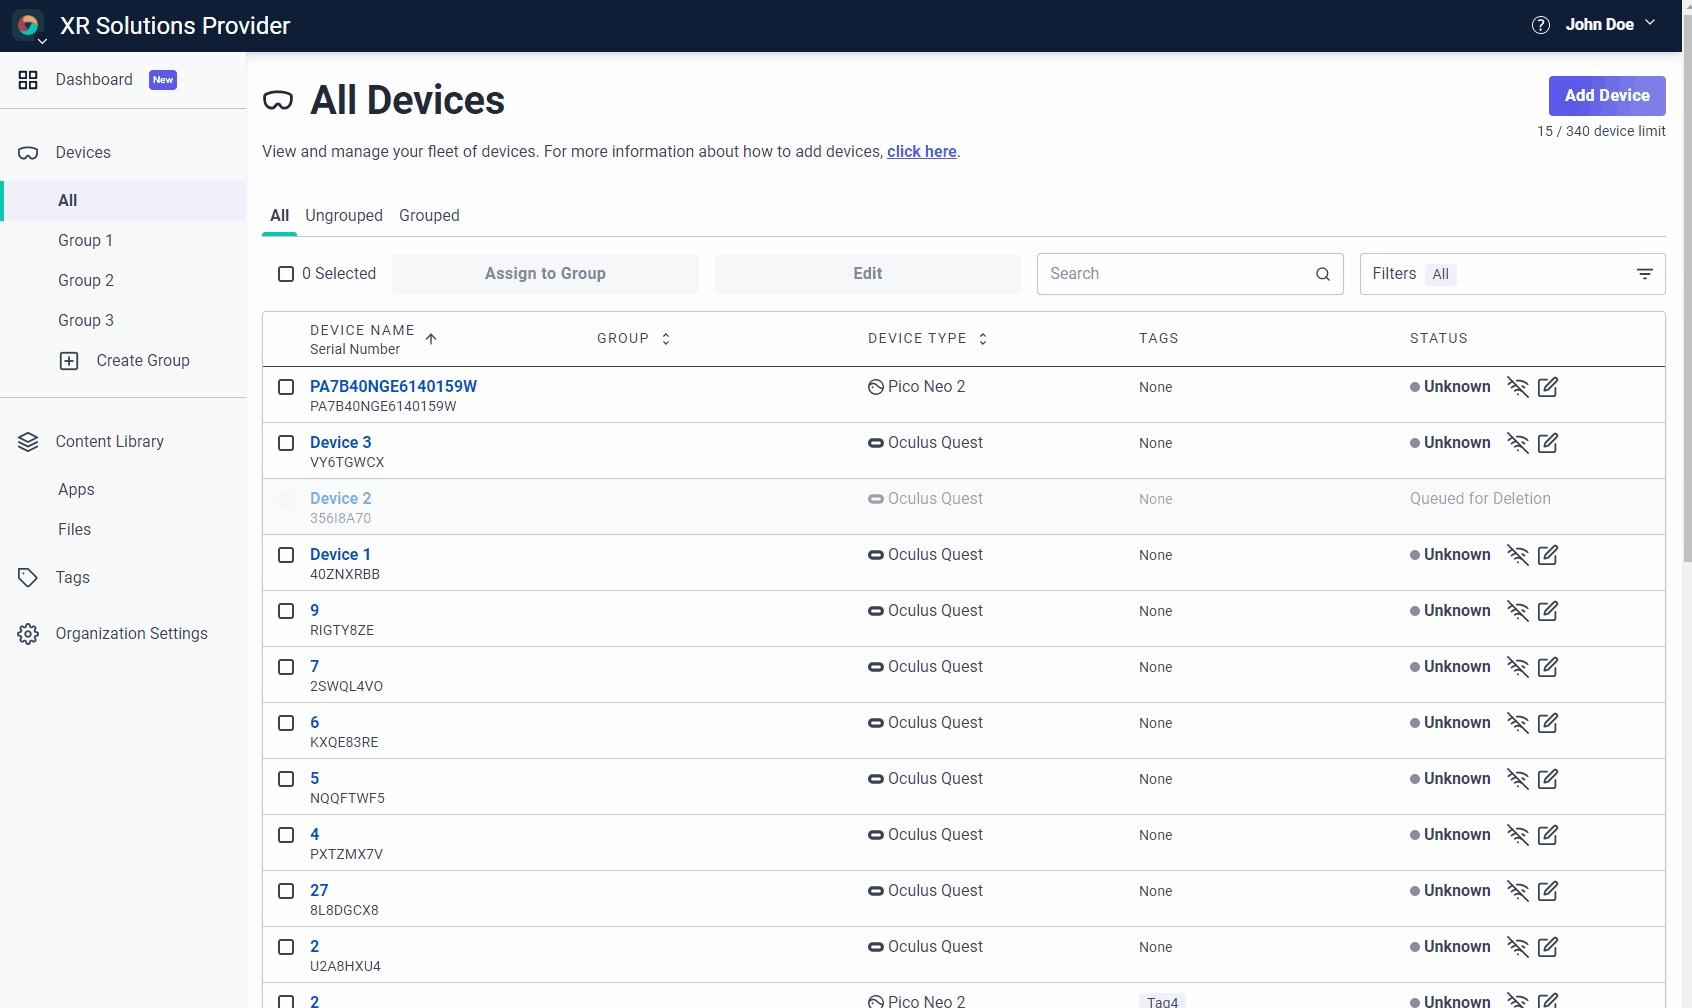Click serial number 'VY6TGWCX'

coord(347,463)
